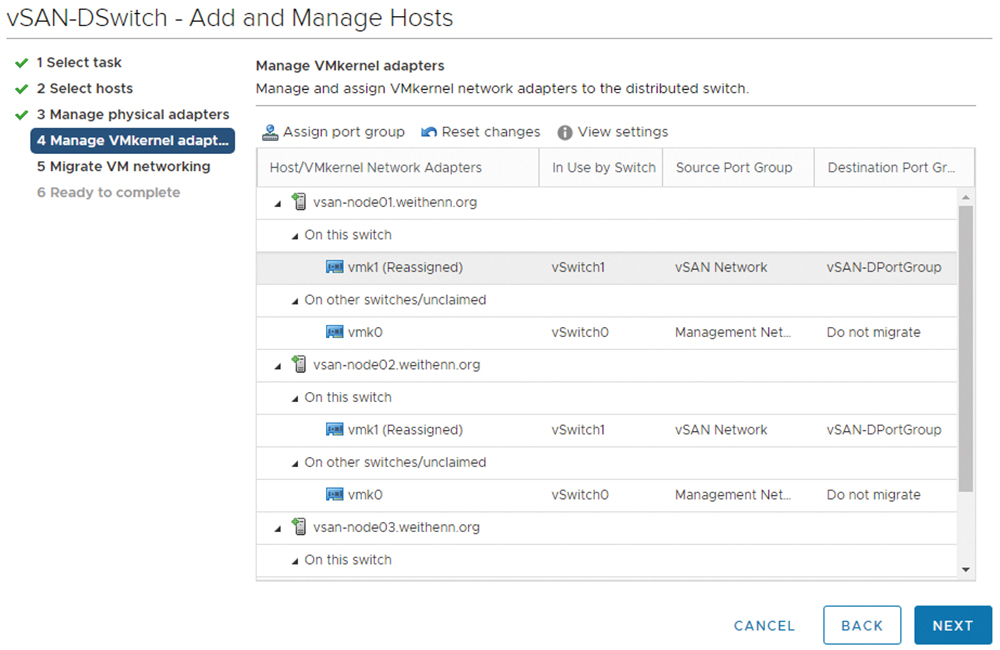Collapse the vsan-node01.weithenn.org host tree
The height and width of the screenshot is (650, 1000).
click(x=277, y=203)
